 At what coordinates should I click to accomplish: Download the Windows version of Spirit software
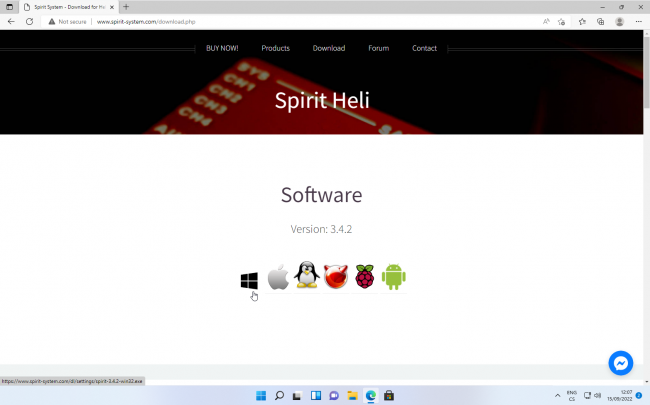[249, 281]
